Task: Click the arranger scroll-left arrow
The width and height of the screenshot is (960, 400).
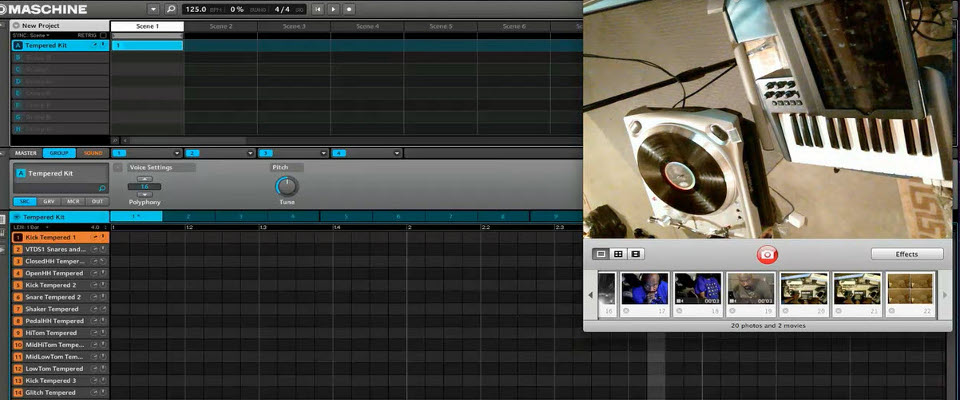Action: (x=125, y=140)
